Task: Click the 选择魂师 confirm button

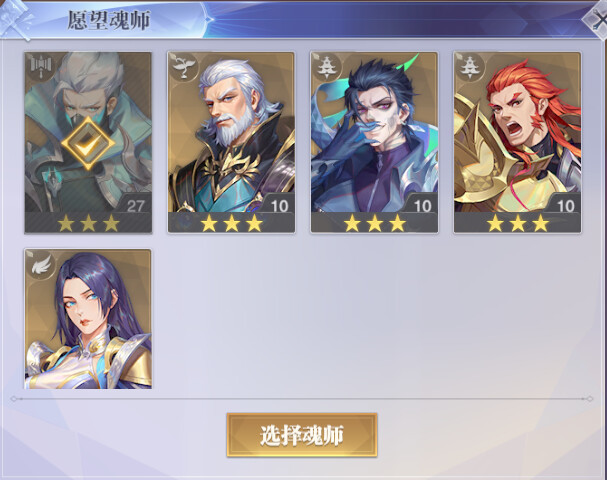Action: coord(302,435)
